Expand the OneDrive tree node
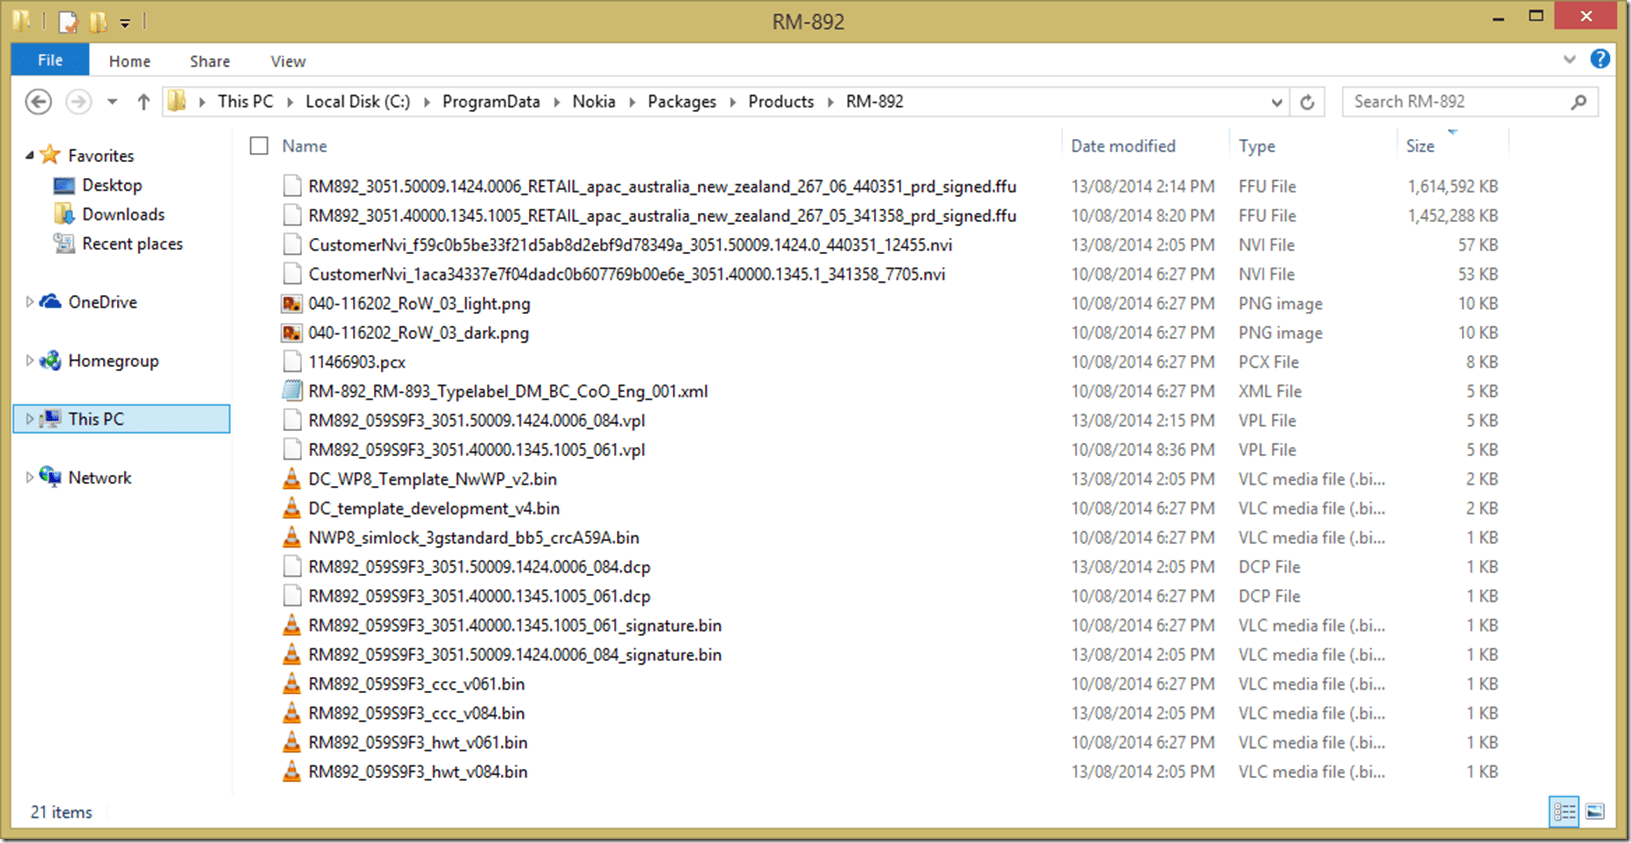The width and height of the screenshot is (1631, 843). tap(29, 302)
